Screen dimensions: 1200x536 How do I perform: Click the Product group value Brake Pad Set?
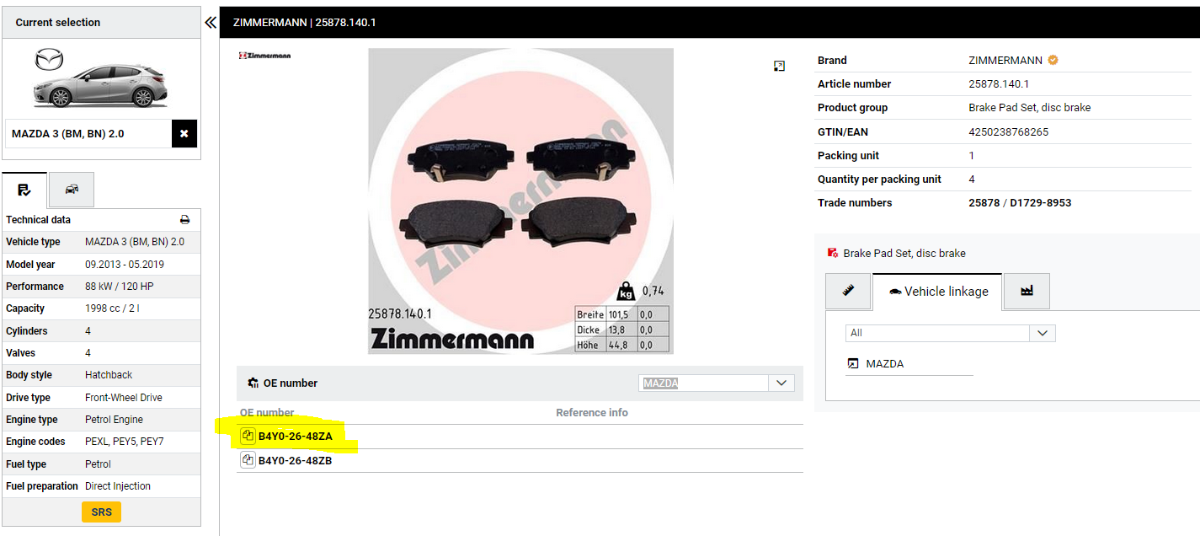1029,108
